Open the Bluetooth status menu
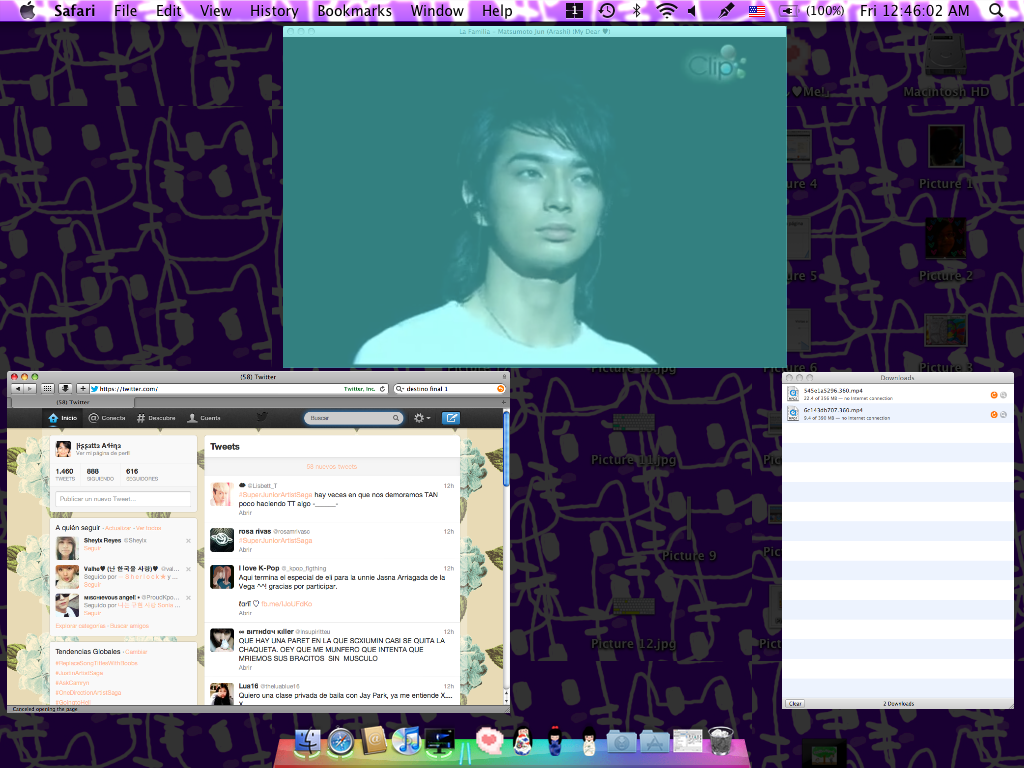Image resolution: width=1024 pixels, height=768 pixels. point(637,10)
